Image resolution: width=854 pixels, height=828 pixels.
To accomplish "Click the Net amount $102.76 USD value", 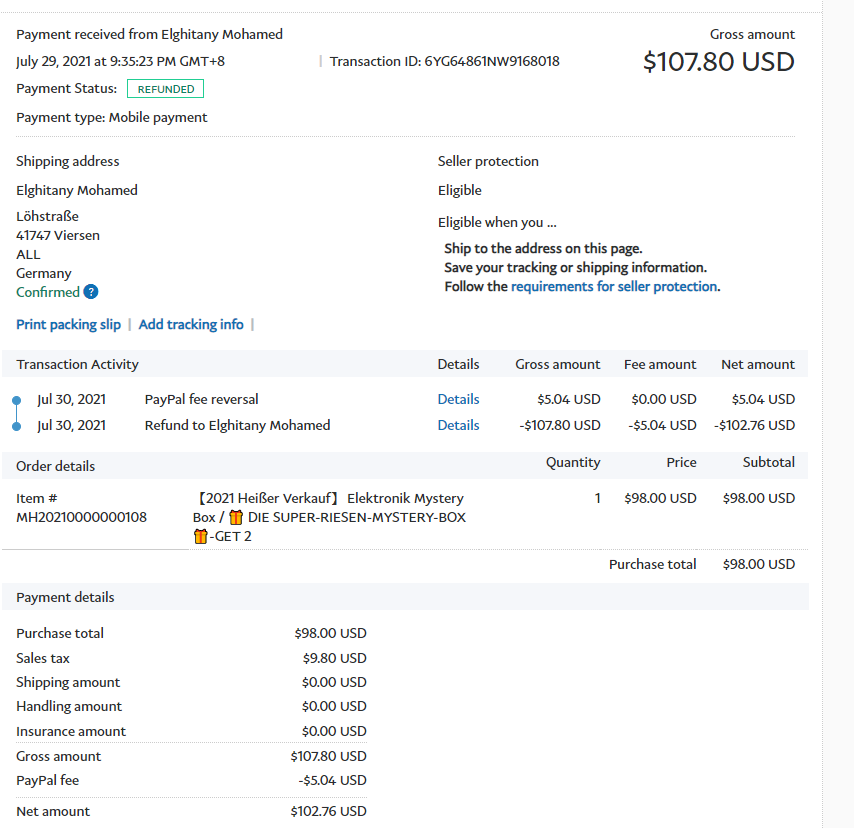I will pyautogui.click(x=328, y=811).
